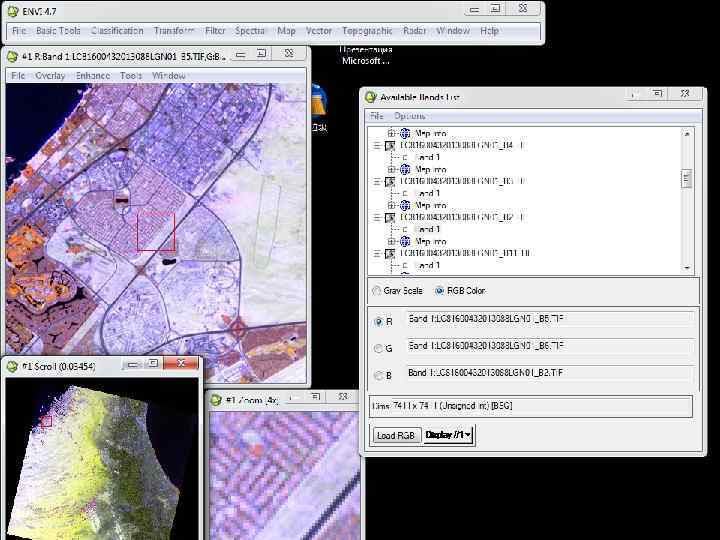Open the Transform menu
This screenshot has width=720, height=540.
coord(174,31)
